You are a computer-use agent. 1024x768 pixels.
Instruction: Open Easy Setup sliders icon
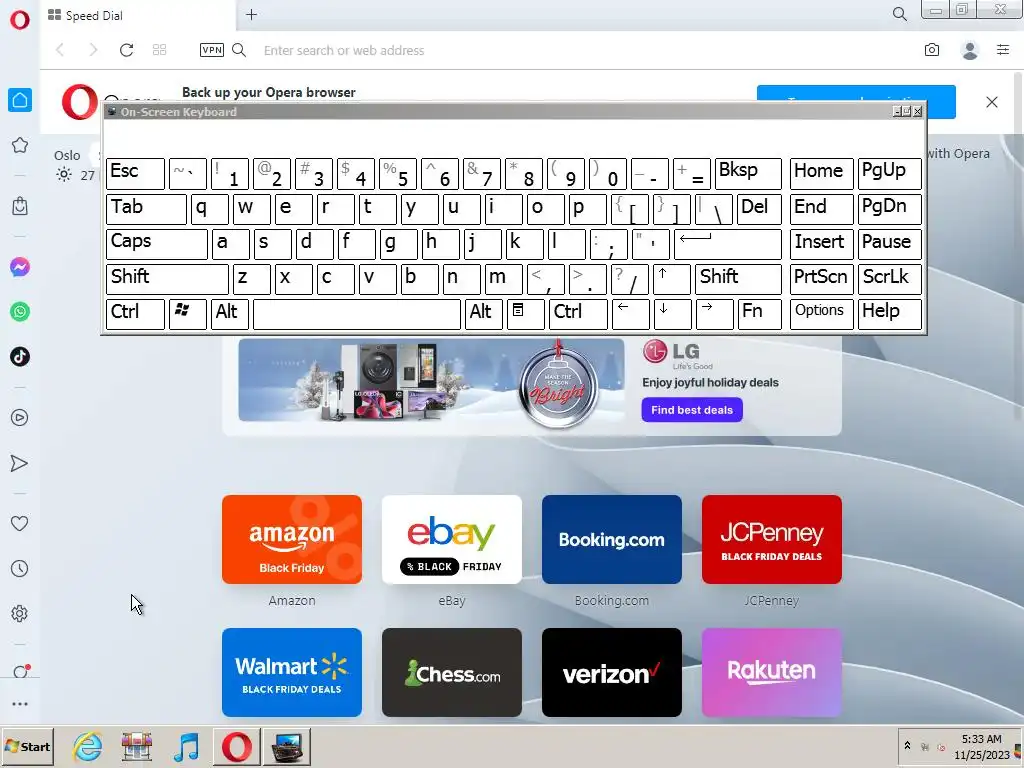pos(1003,50)
